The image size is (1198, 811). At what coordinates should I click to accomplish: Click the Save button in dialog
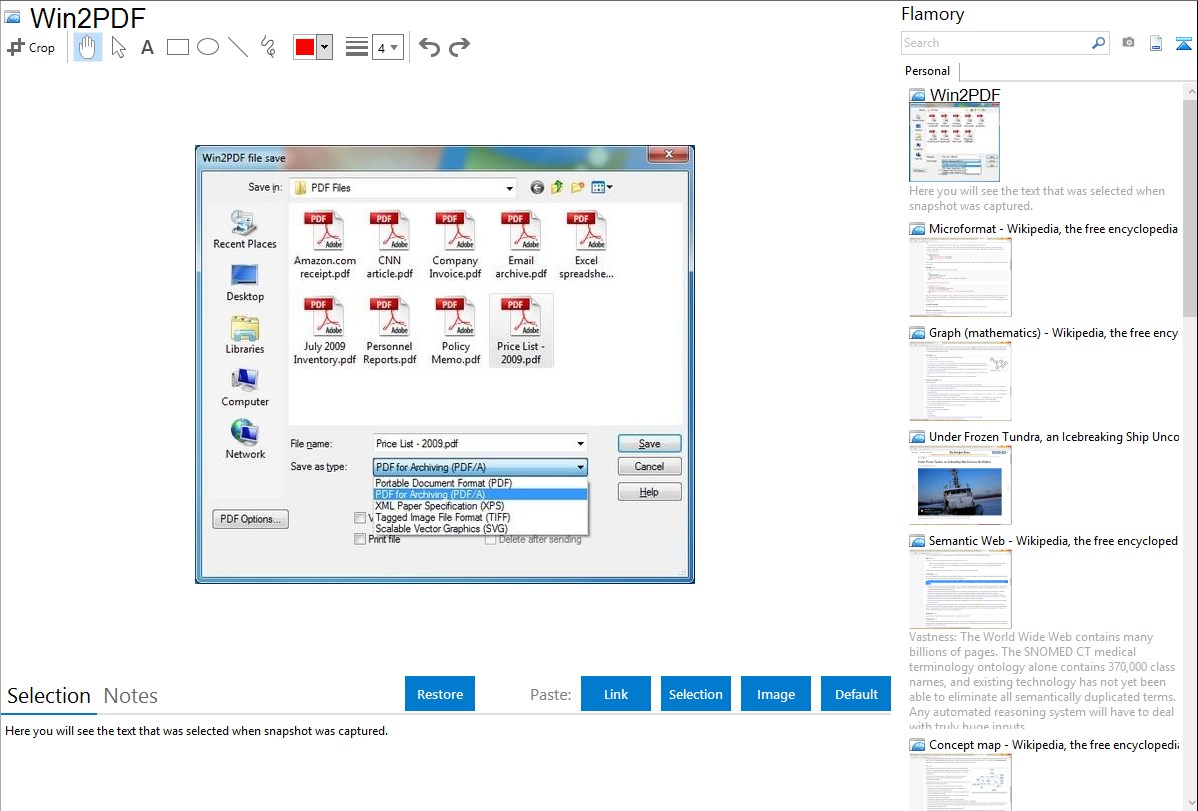(x=649, y=443)
